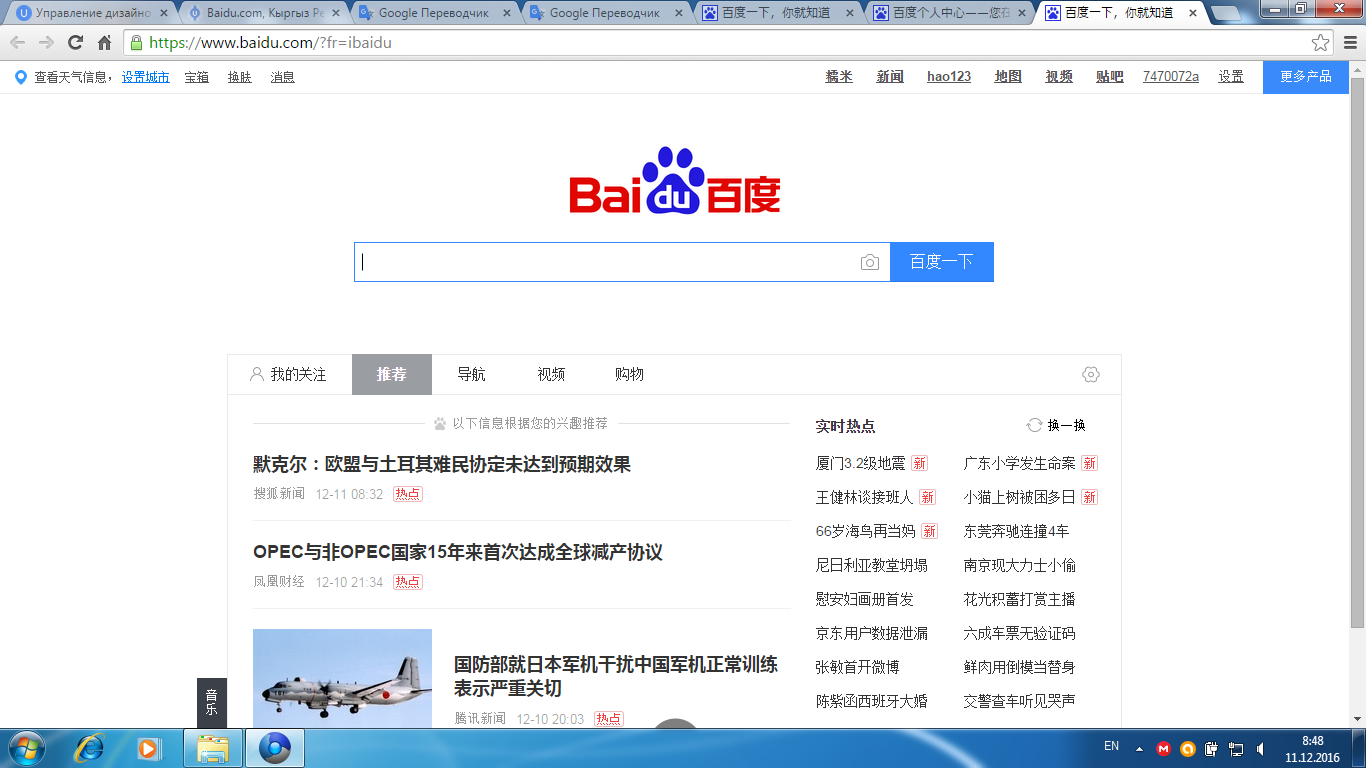
Task: Select 我的关注 feed tab
Action: pyautogui.click(x=288, y=374)
